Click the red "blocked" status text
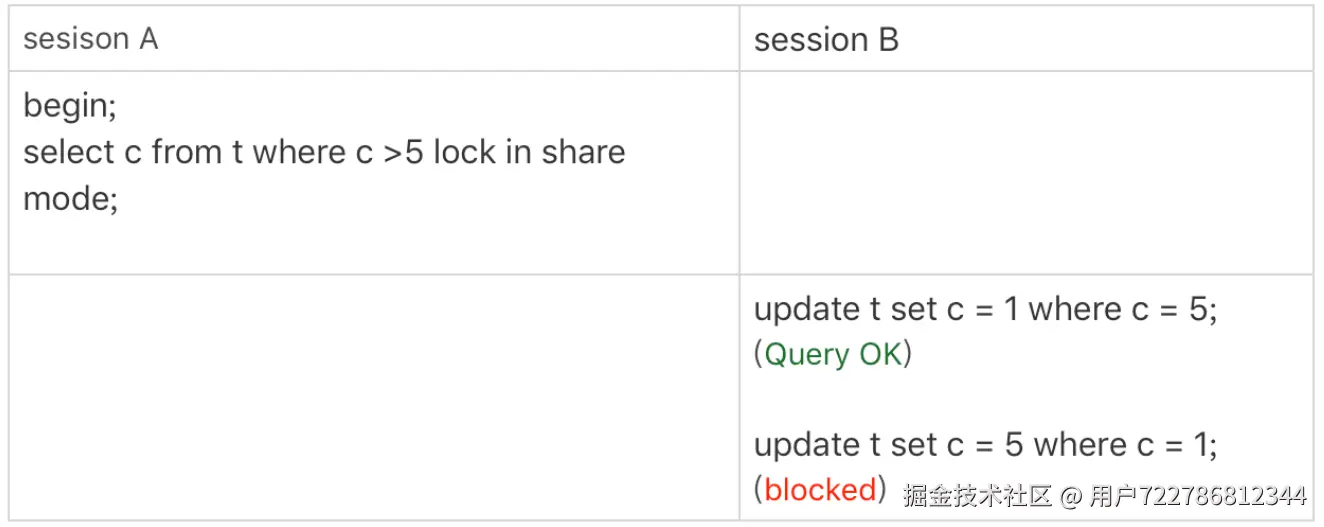Screen dimensions: 1324x527 point(820,490)
